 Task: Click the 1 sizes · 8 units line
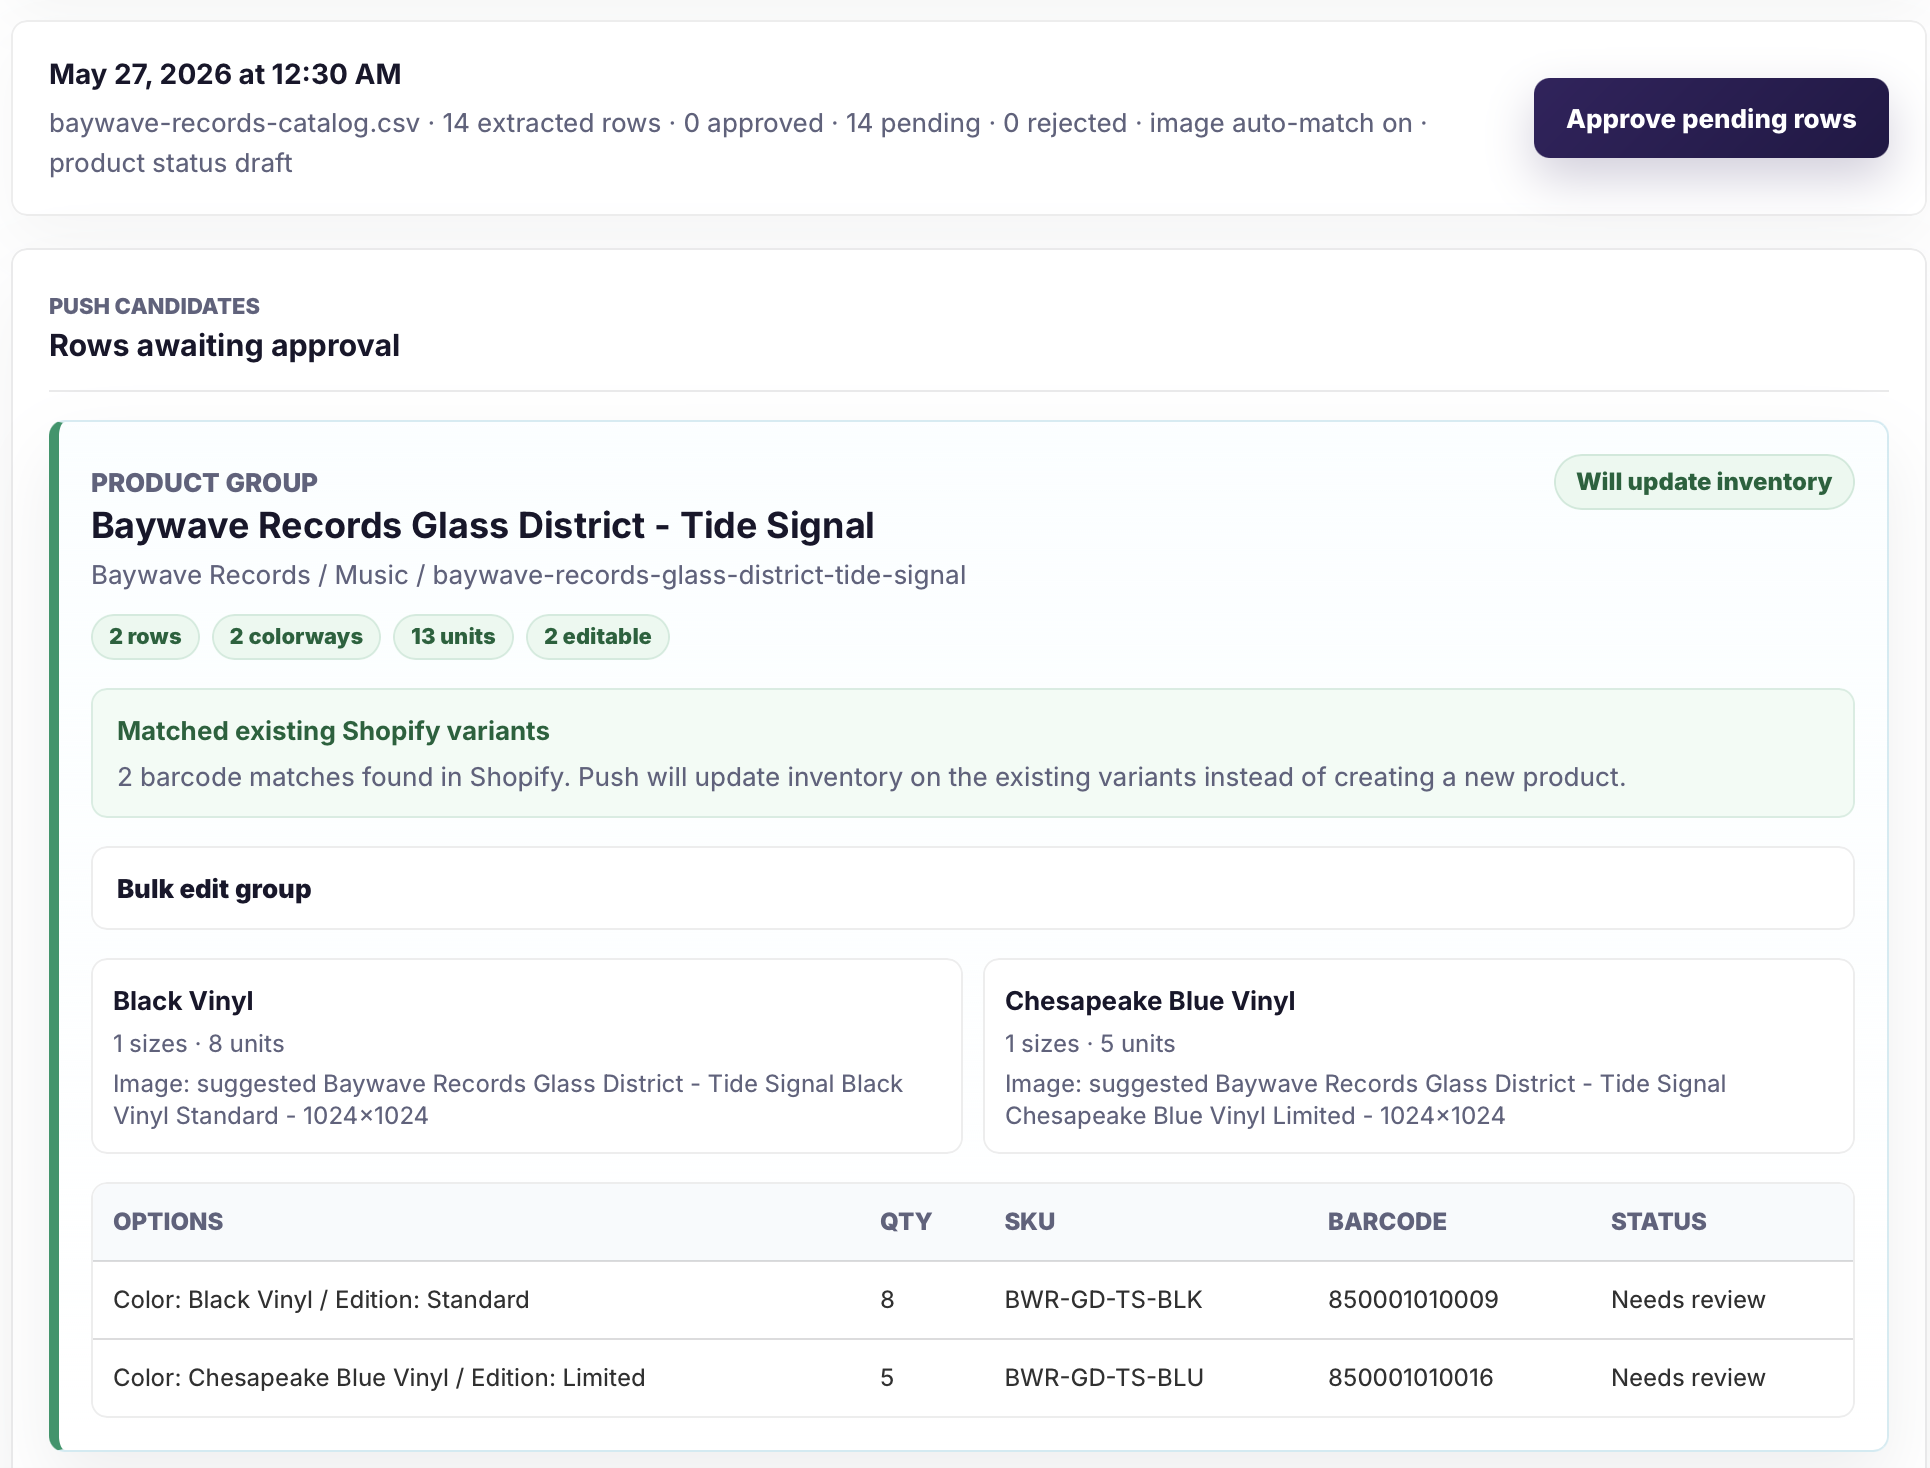(198, 1044)
